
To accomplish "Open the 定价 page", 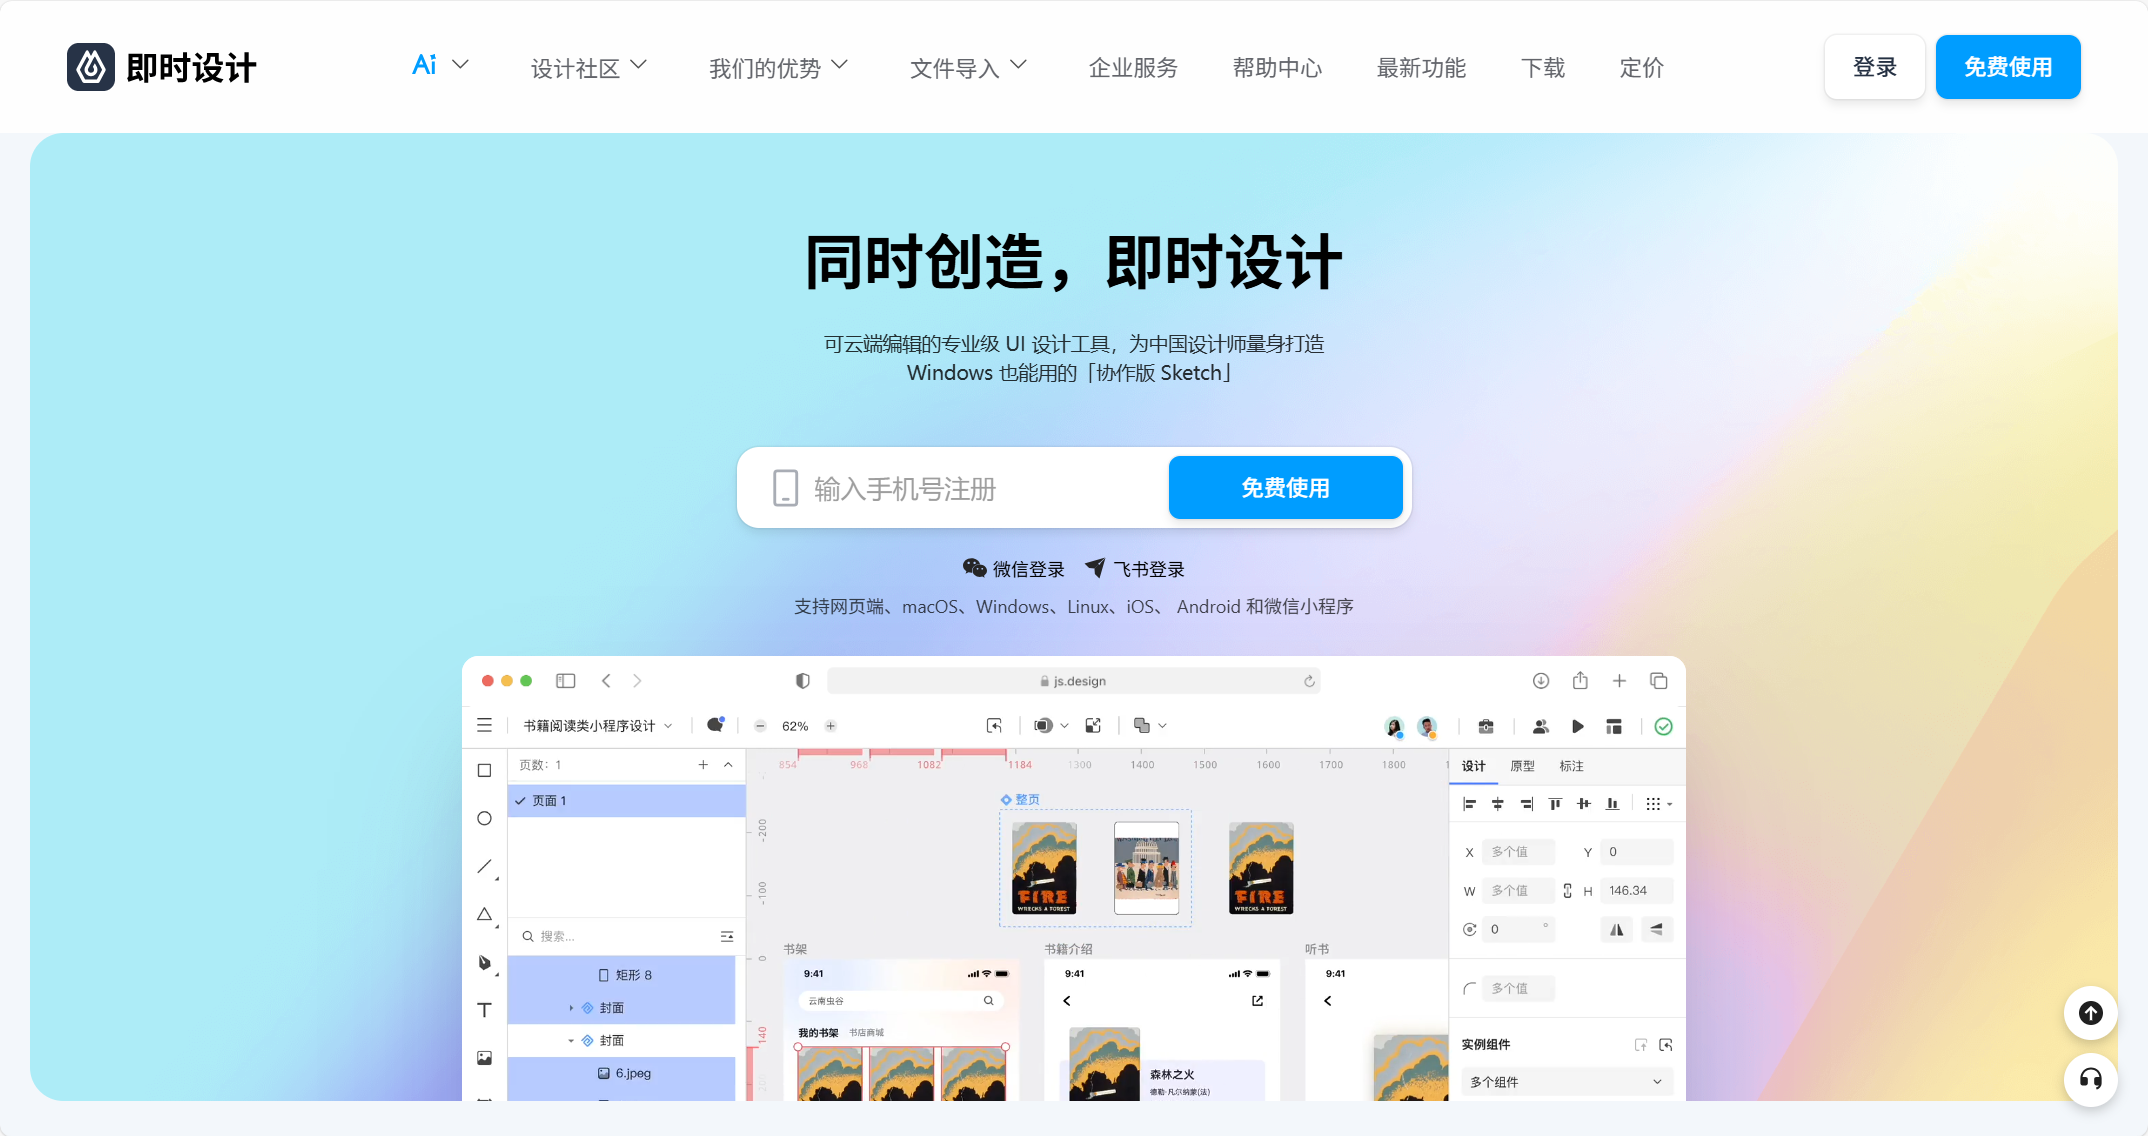I will [x=1642, y=68].
